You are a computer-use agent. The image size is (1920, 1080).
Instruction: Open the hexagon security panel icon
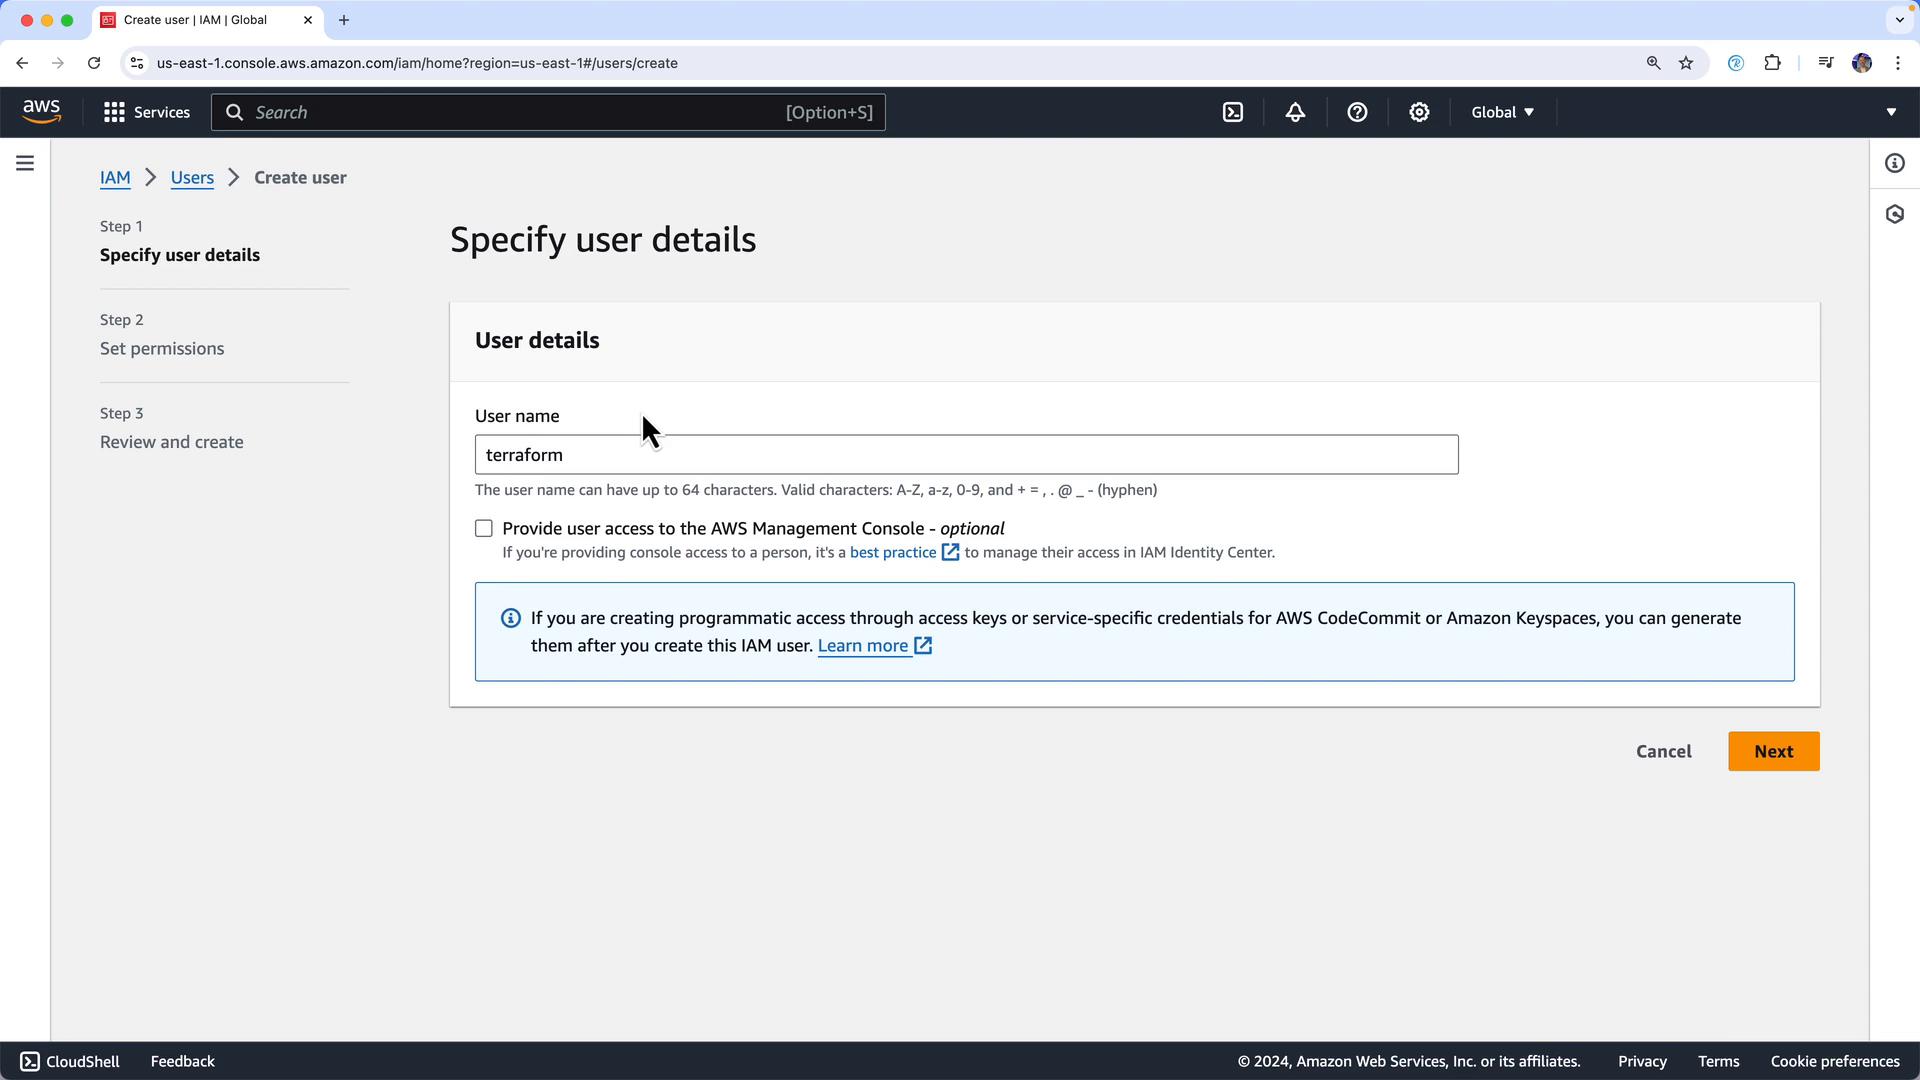[1895, 214]
